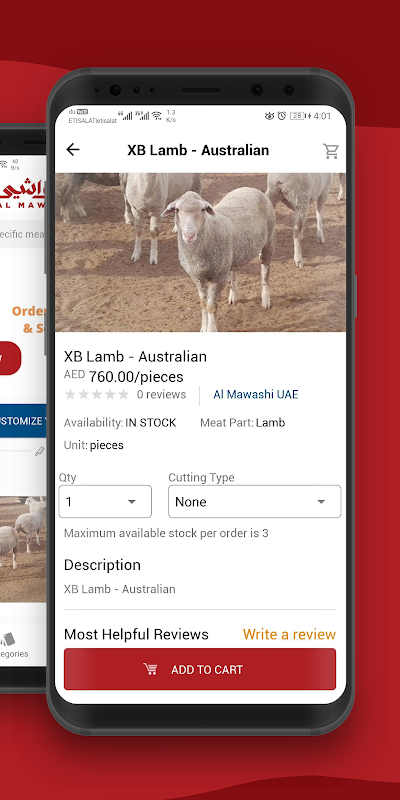The image size is (400, 800).
Task: Click the pencil edit icon on left phone
Action: [40, 451]
